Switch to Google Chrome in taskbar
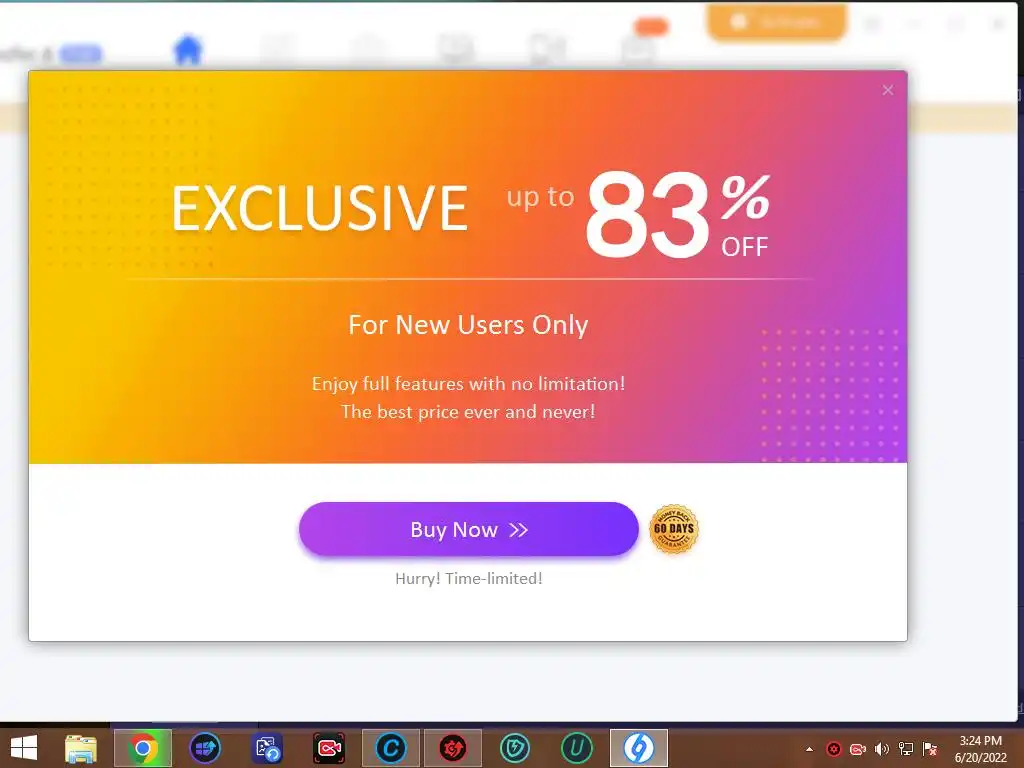 143,748
